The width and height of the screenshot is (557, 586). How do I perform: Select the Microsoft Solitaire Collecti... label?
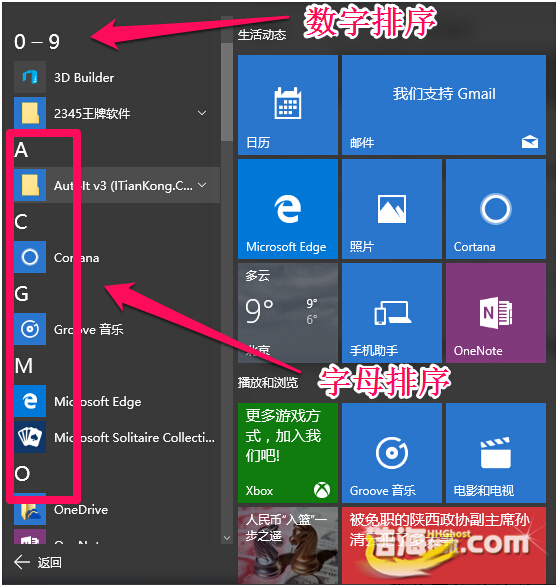(x=134, y=437)
